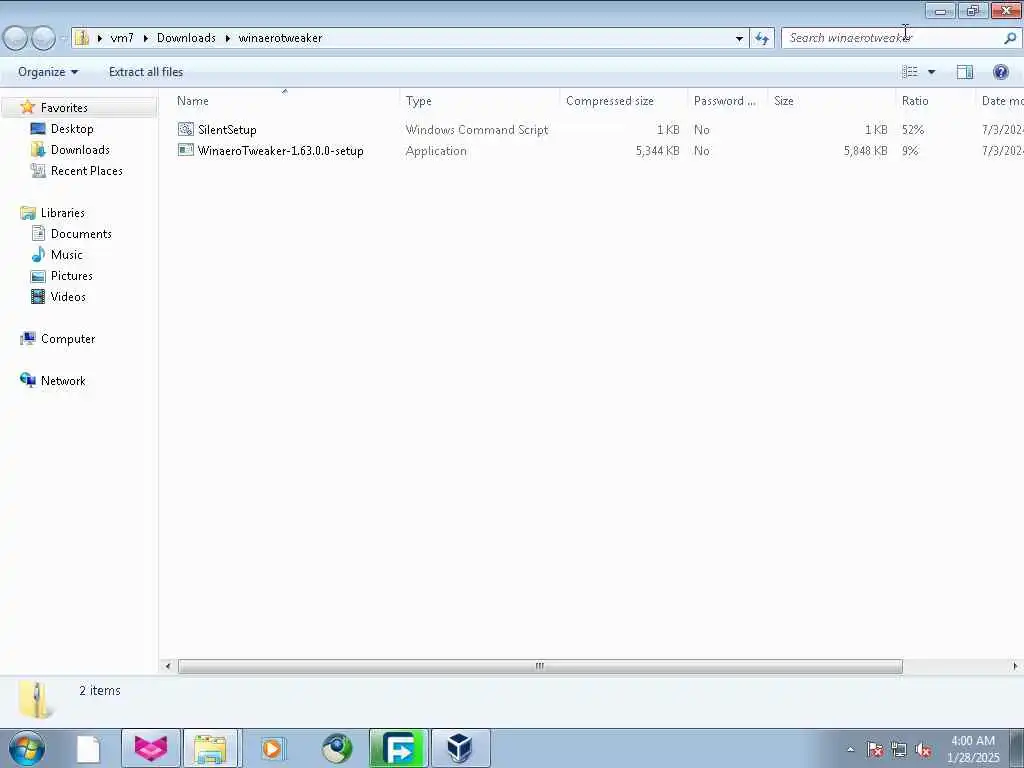Expand the address bar history dropdown
This screenshot has width=1024, height=768.
[739, 38]
